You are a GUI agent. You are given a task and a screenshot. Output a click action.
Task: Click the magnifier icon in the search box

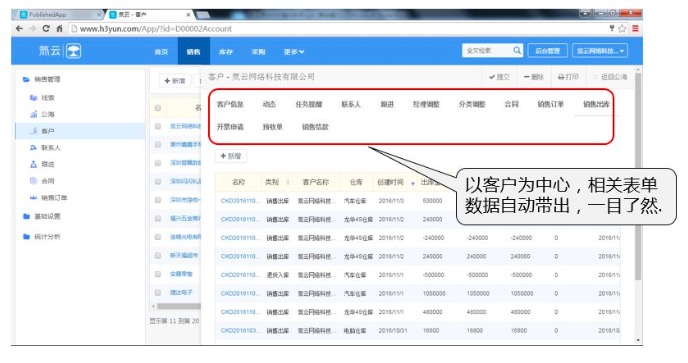pos(517,50)
